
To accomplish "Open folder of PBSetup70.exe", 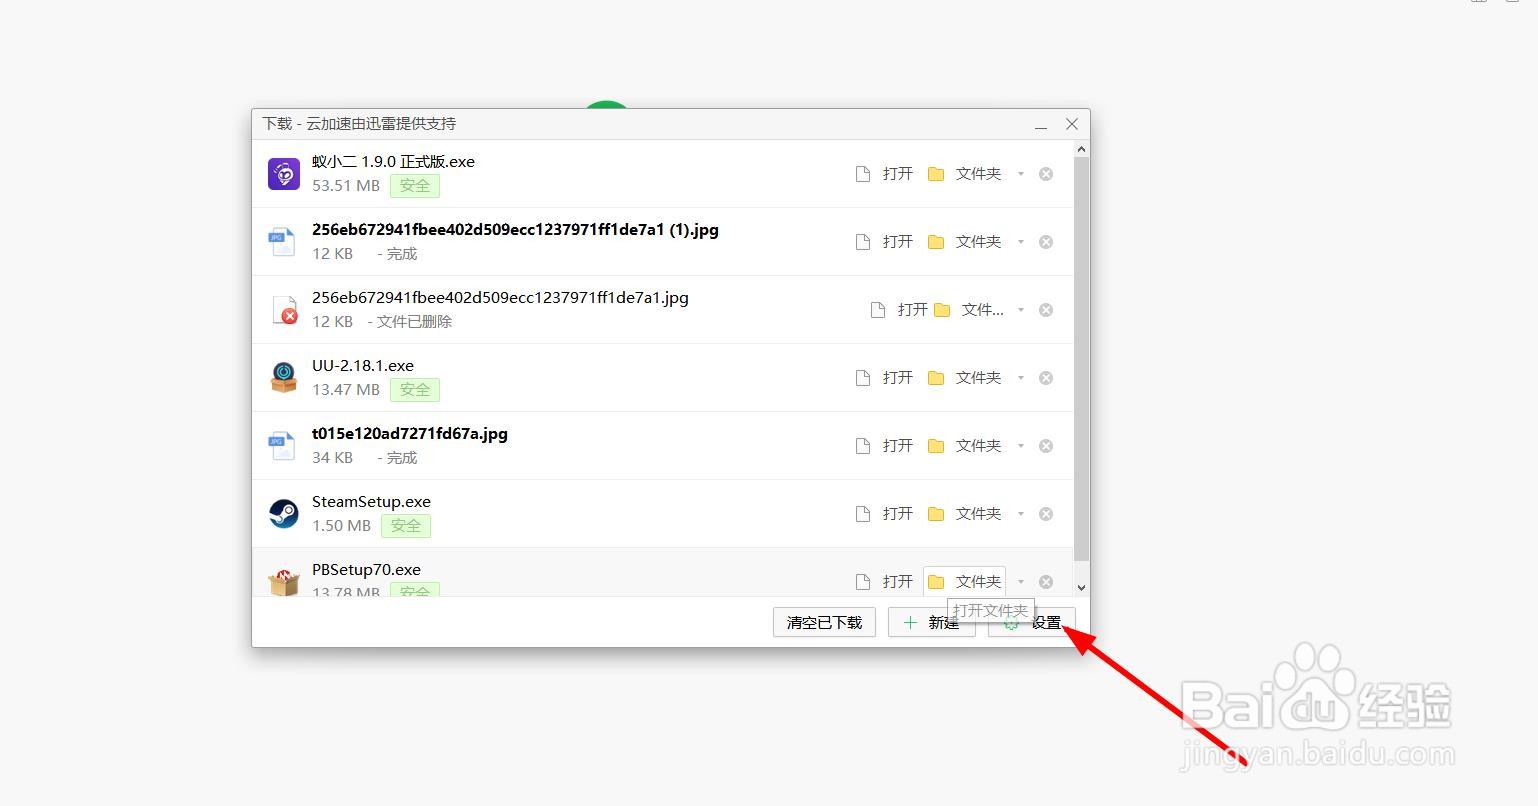I will point(965,582).
